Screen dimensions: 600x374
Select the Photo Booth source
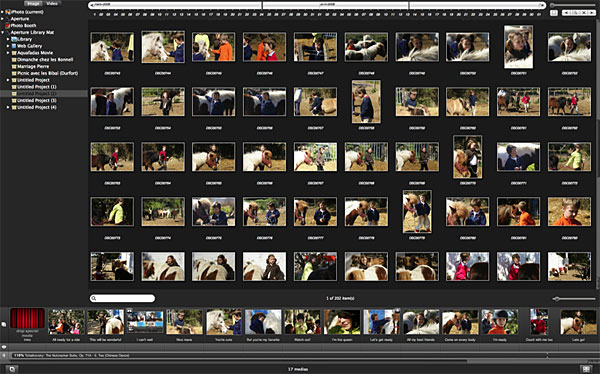coord(23,26)
